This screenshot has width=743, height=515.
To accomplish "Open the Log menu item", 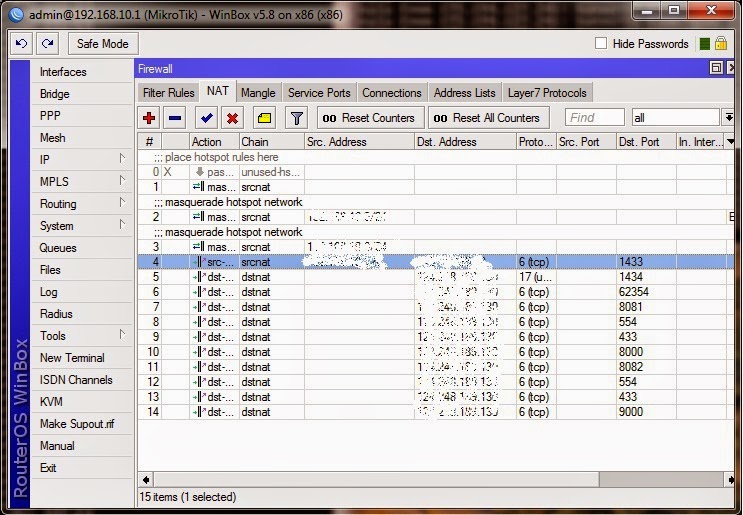I will point(82,292).
